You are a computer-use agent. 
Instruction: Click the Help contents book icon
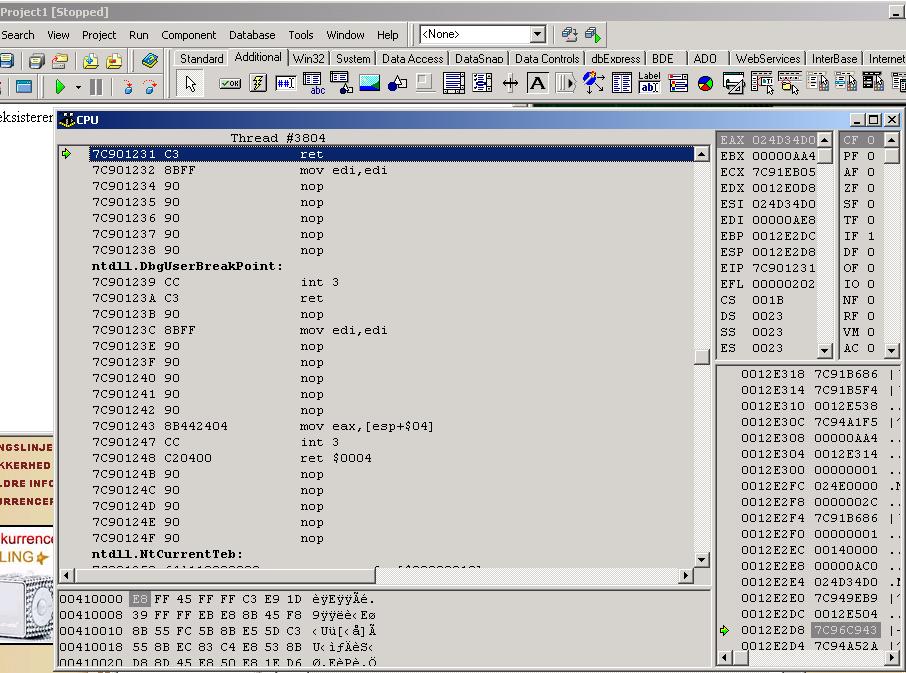click(150, 61)
